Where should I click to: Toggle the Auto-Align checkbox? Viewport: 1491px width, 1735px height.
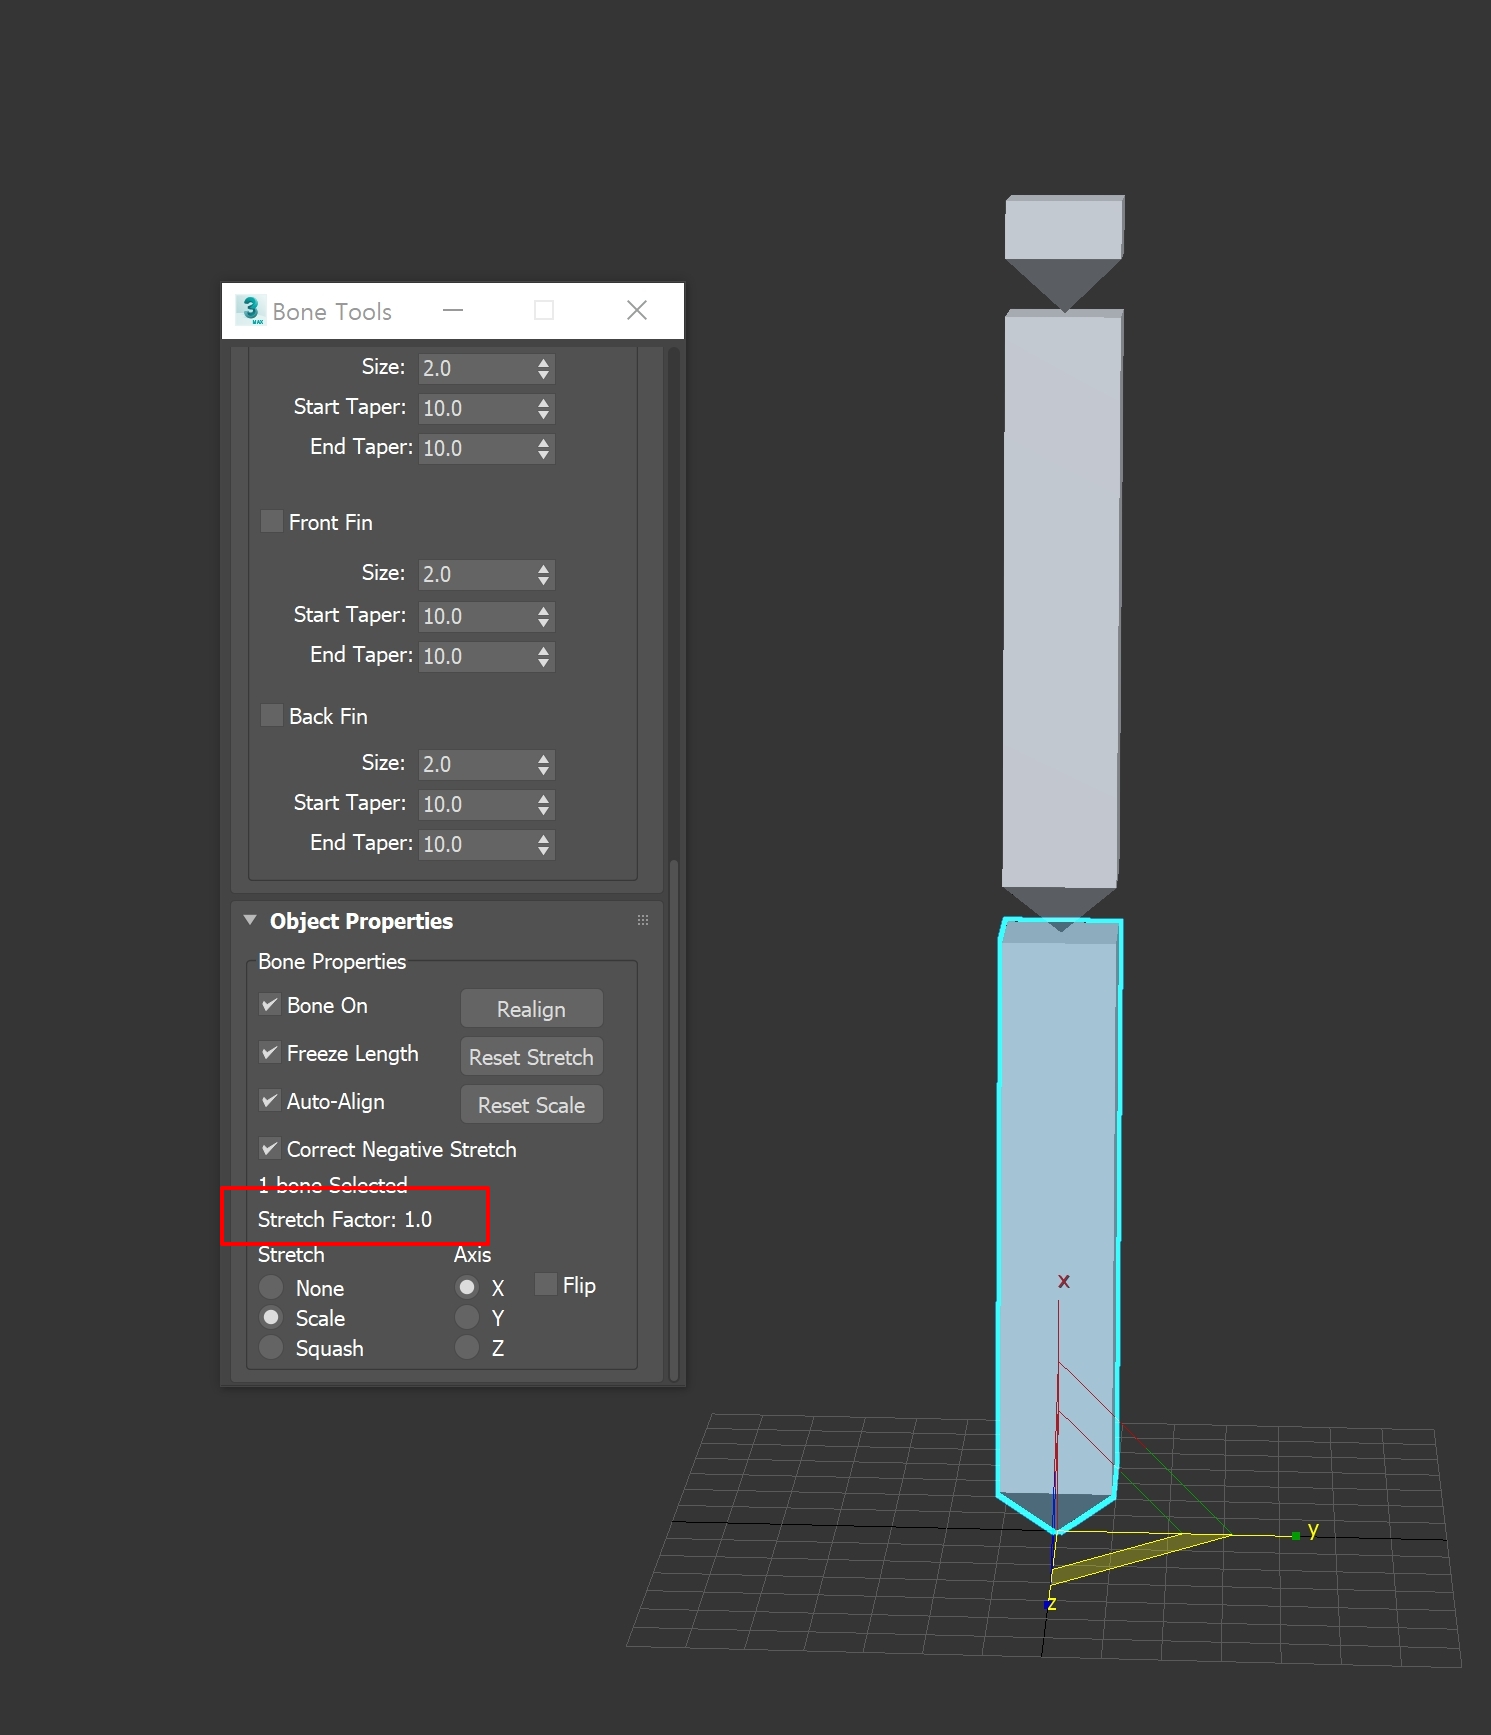[x=270, y=1101]
